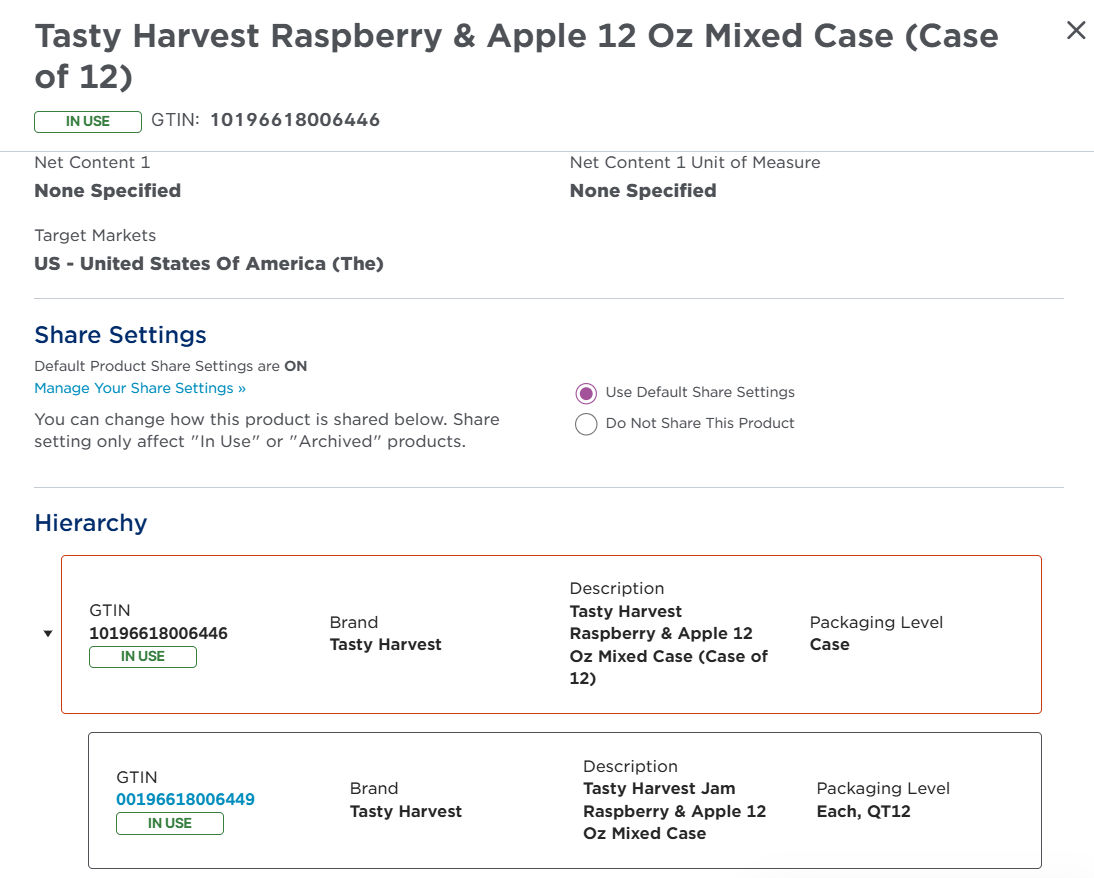Select the Each QT12 hierarchy card
Image resolution: width=1094 pixels, height=878 pixels.
[x=564, y=801]
